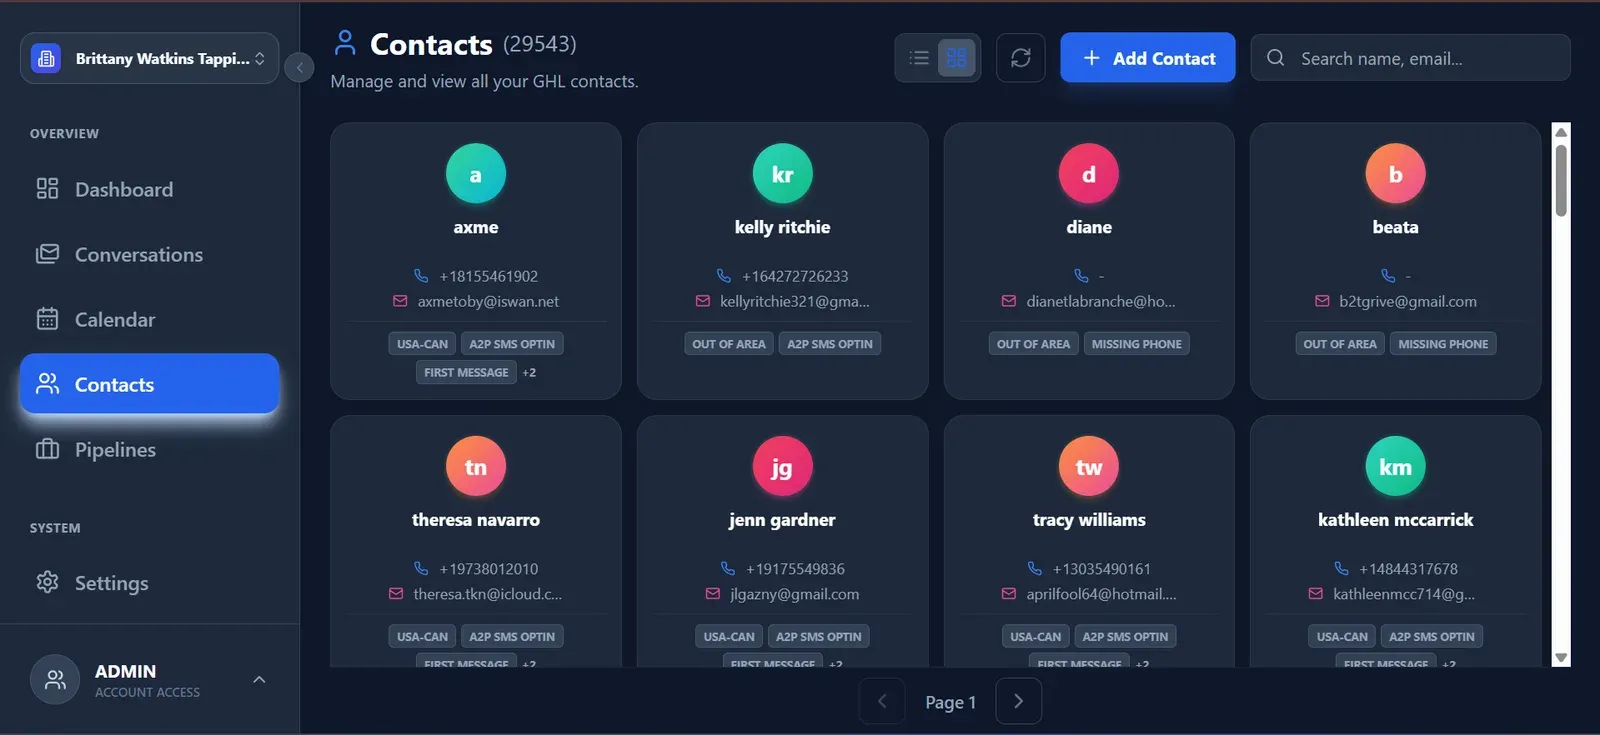The image size is (1600, 735).
Task: Switch to list view layout
Action: click(x=919, y=58)
